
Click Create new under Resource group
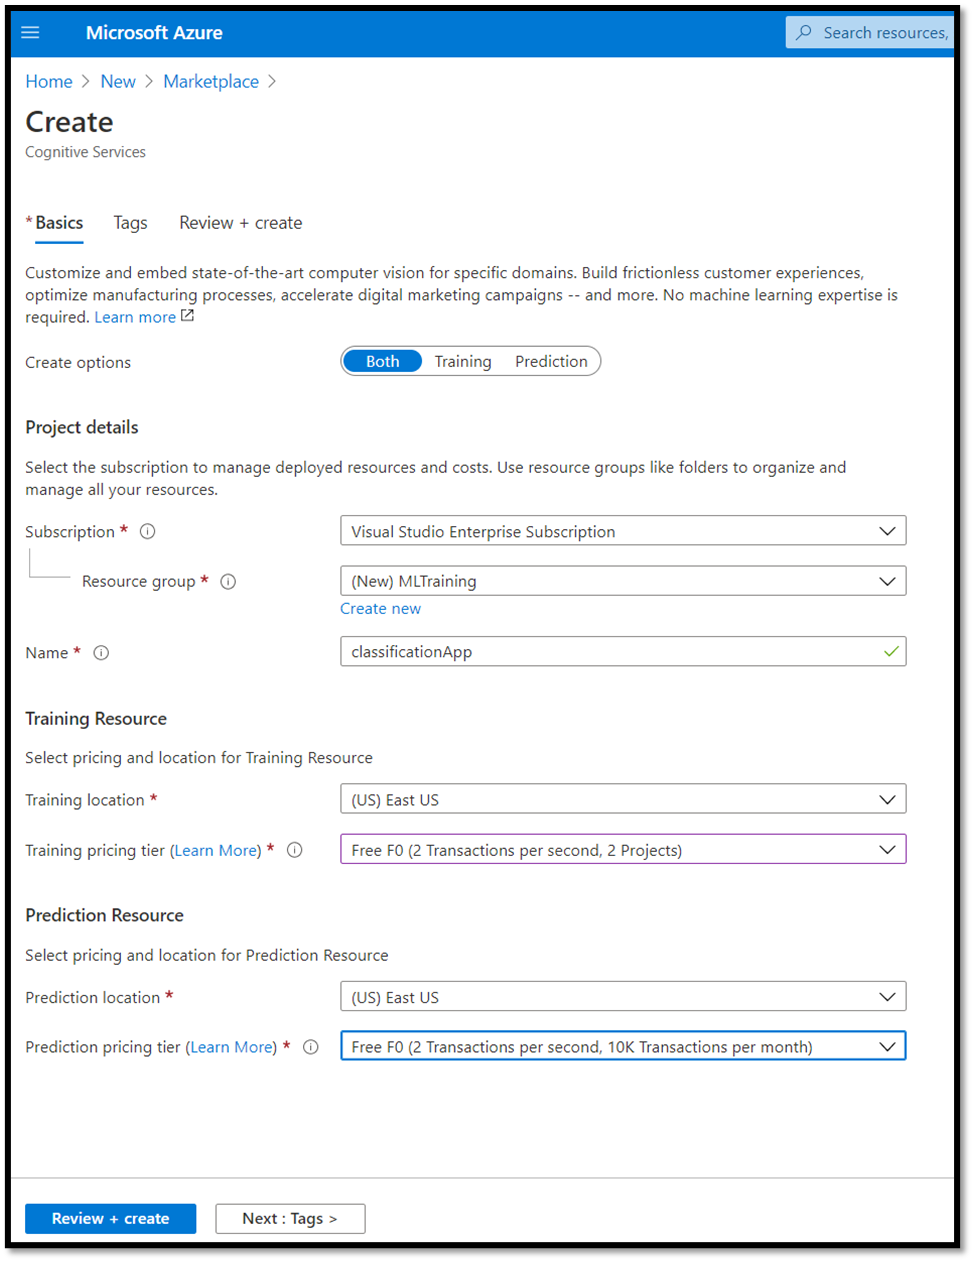coord(380,608)
